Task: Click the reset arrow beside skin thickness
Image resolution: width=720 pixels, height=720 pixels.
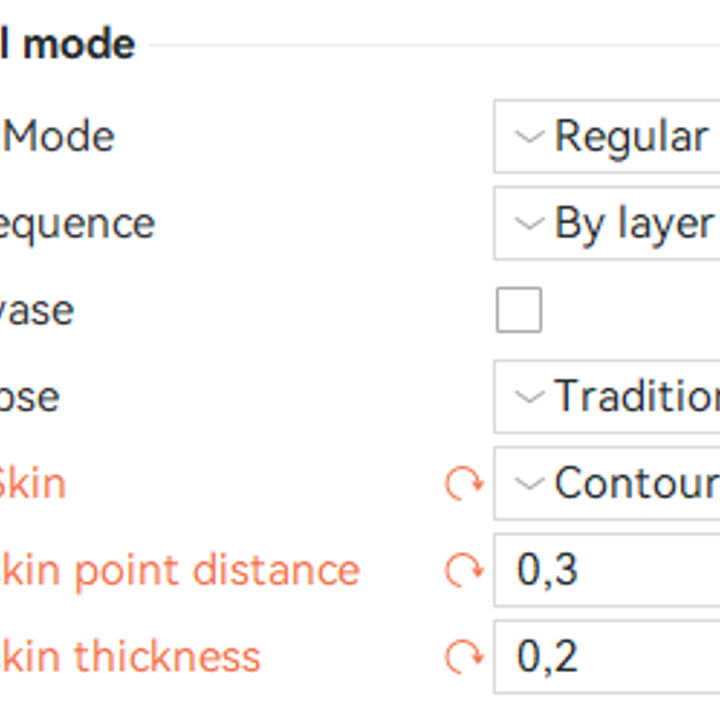Action: (x=464, y=657)
